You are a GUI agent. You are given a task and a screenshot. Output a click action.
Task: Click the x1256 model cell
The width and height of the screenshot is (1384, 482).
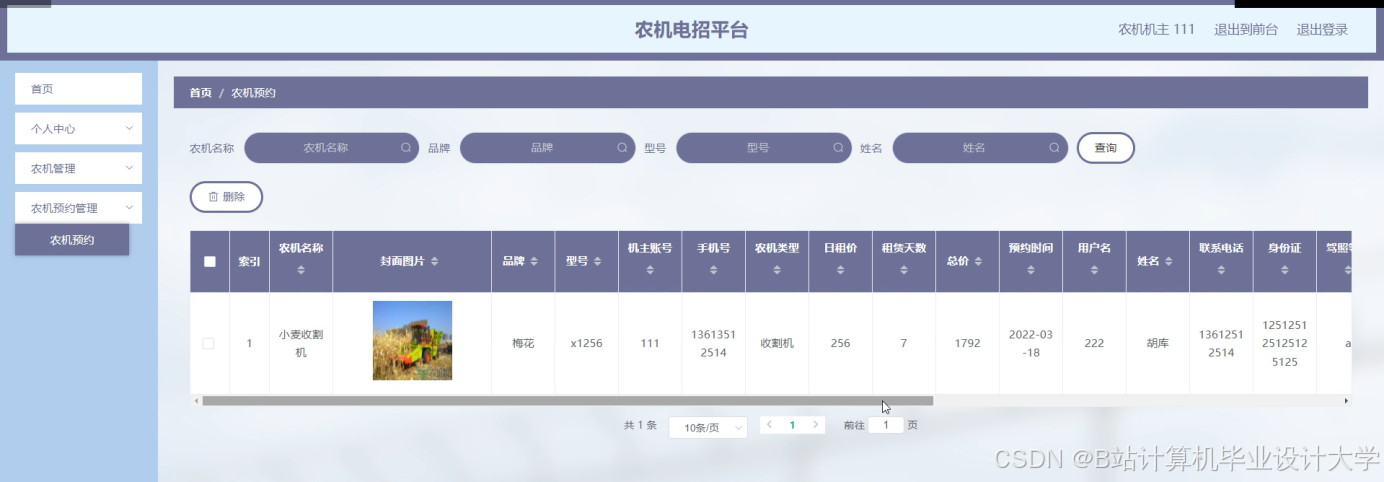[586, 343]
